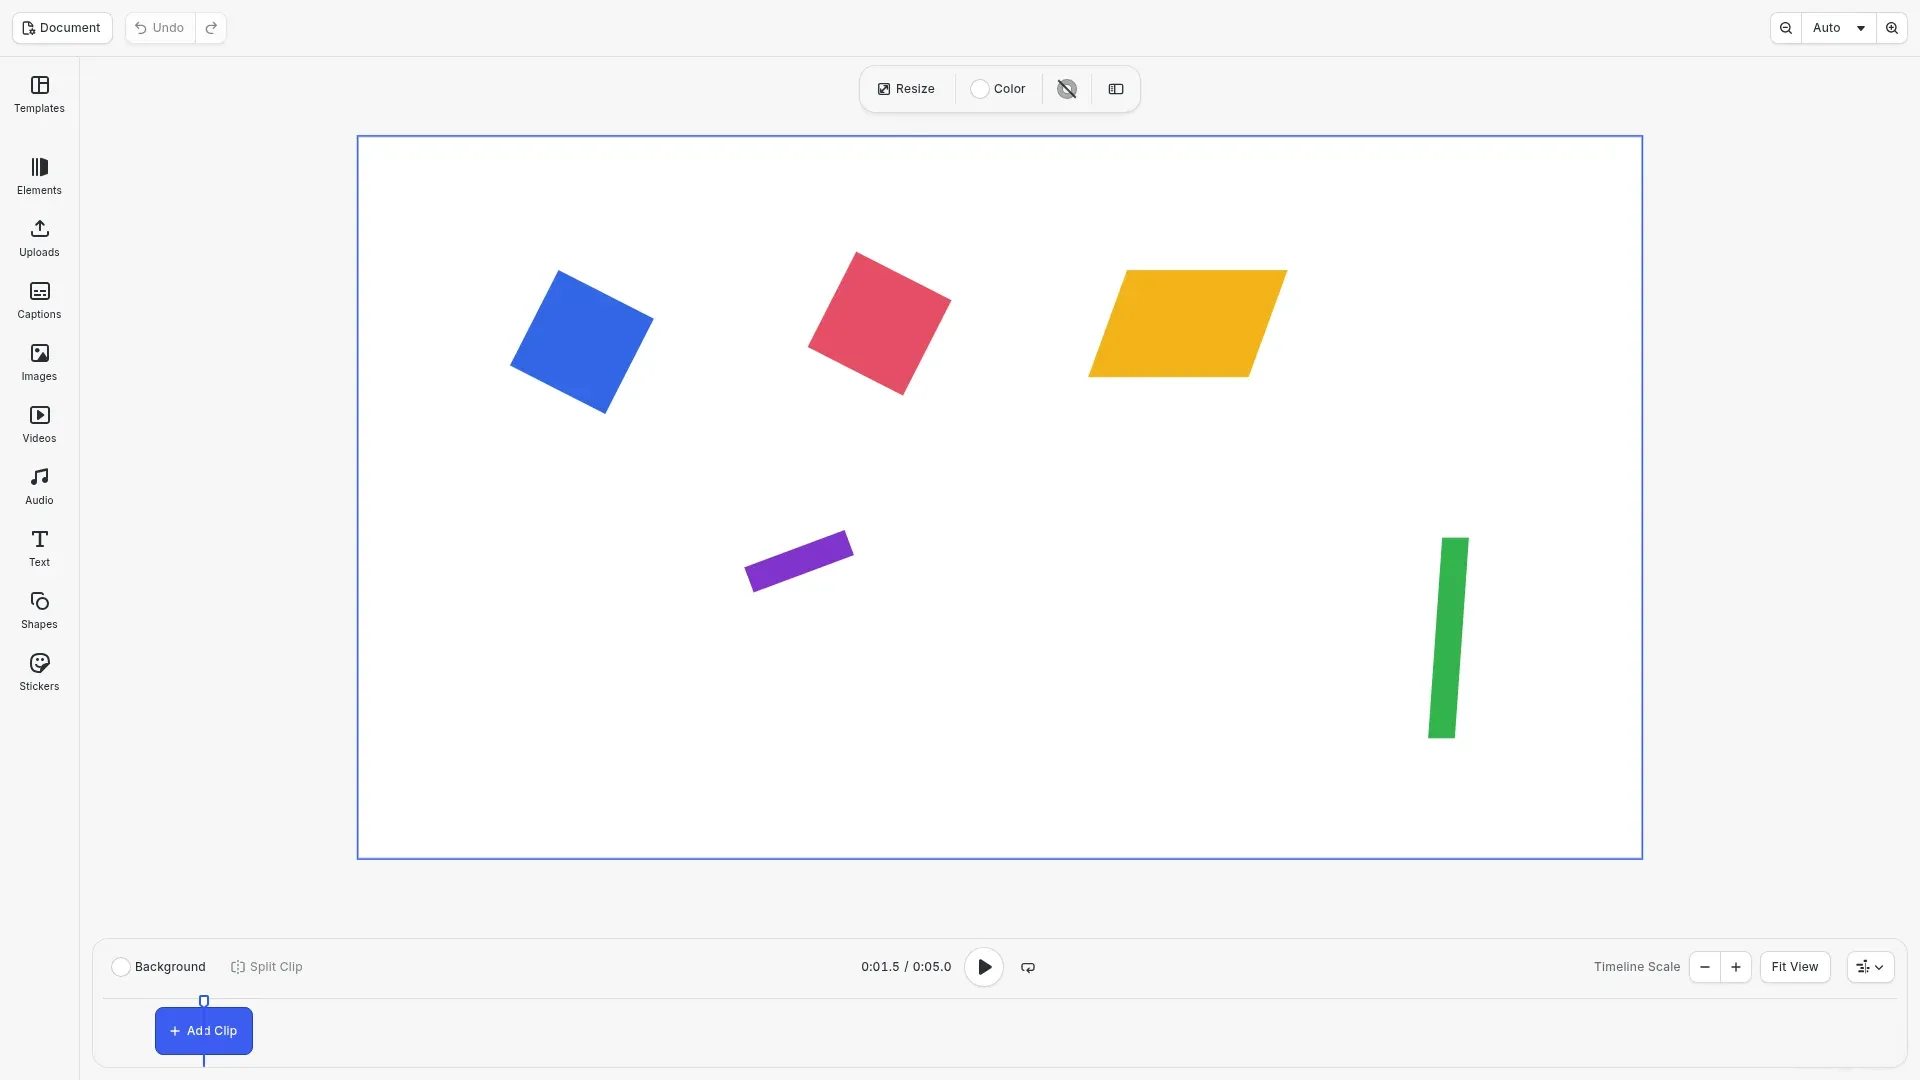Open the Captions panel

click(39, 300)
